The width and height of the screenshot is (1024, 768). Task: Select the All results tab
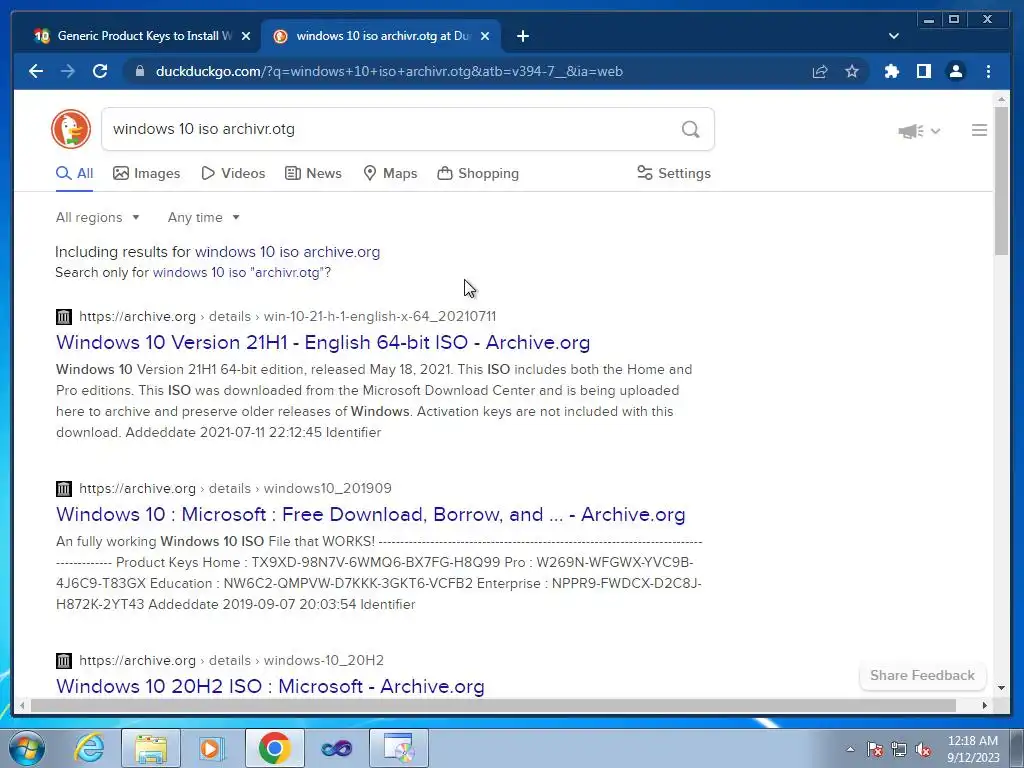tap(74, 173)
